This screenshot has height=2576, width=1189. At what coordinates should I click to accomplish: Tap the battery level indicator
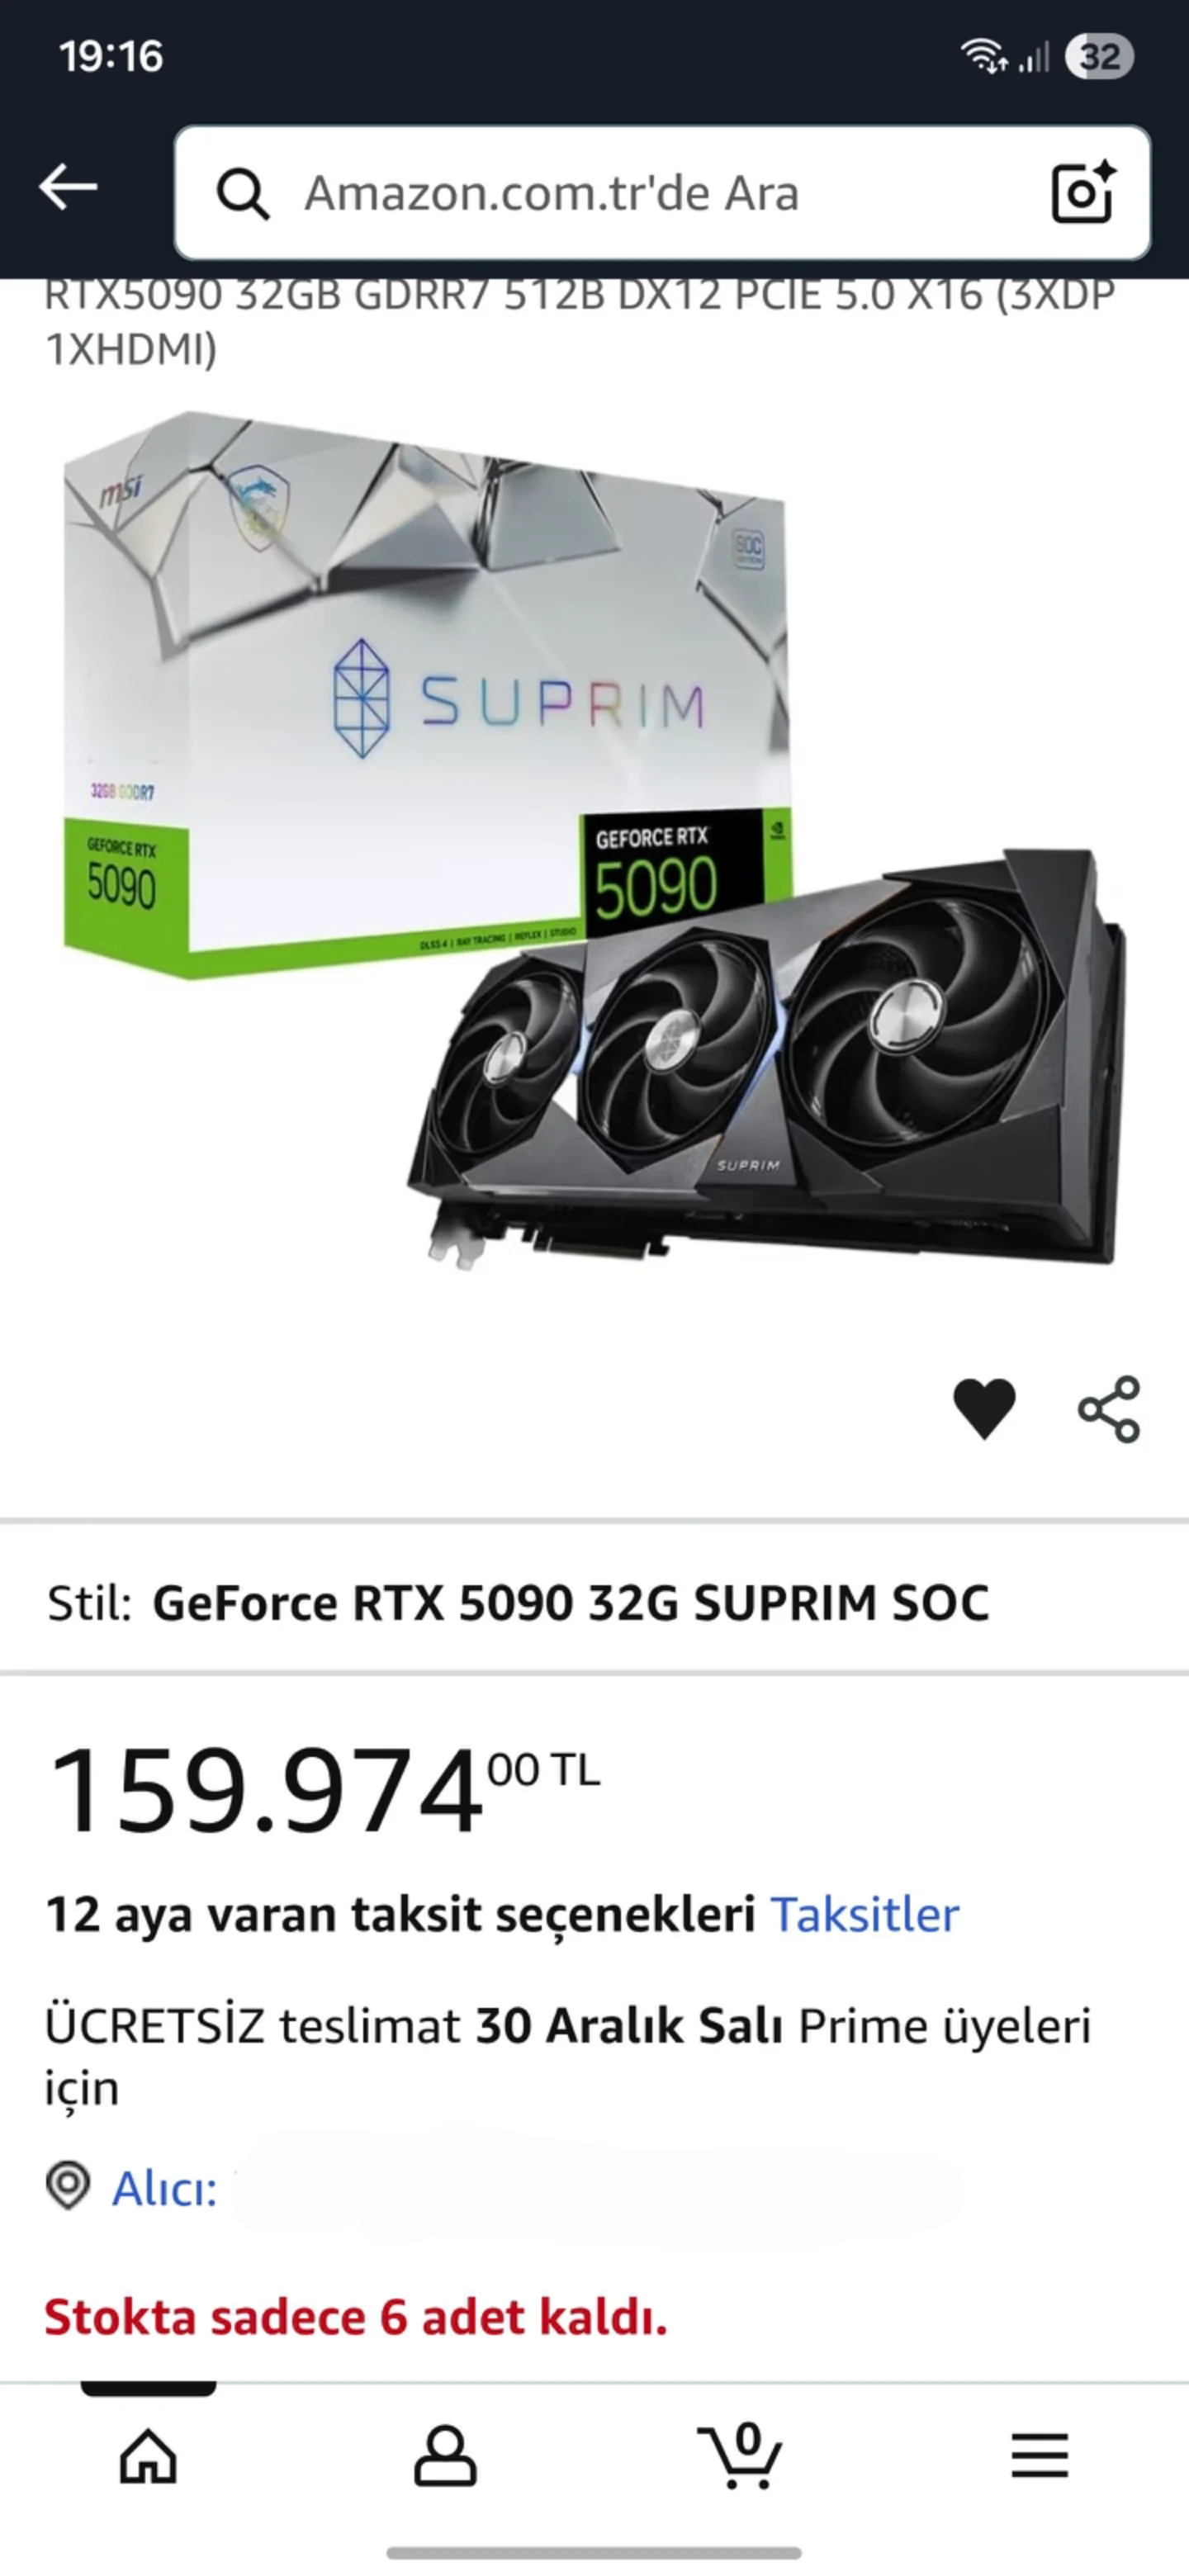pos(1099,56)
